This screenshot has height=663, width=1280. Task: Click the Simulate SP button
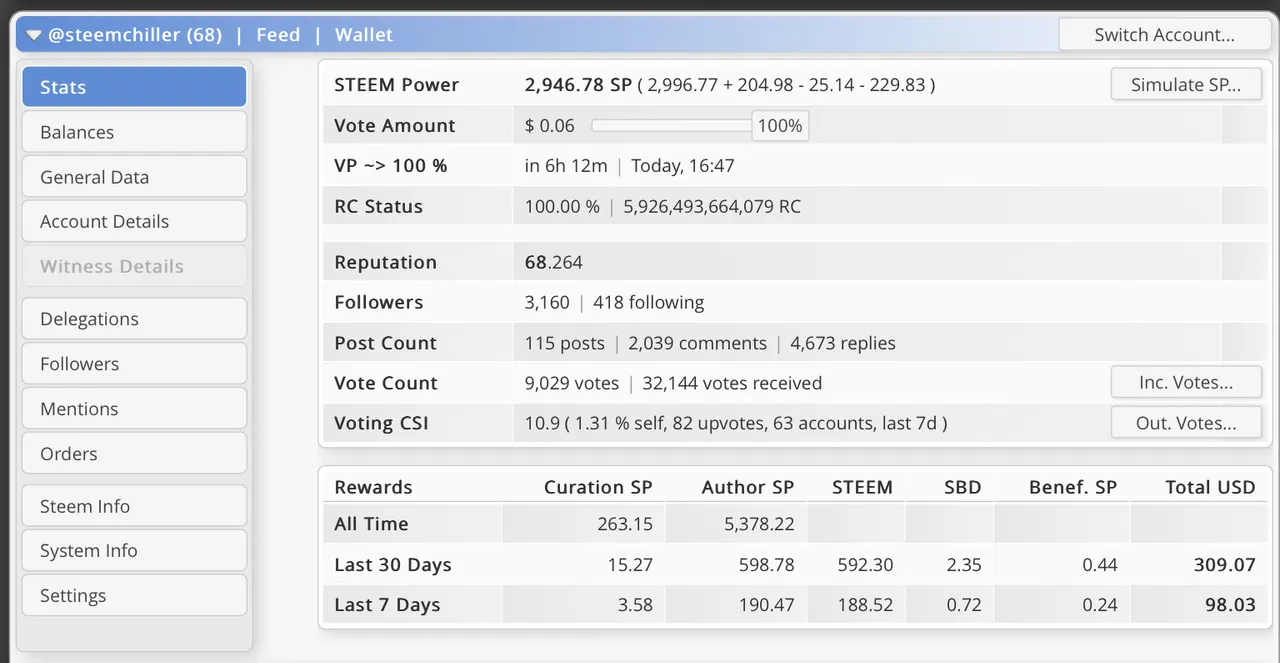(1186, 85)
